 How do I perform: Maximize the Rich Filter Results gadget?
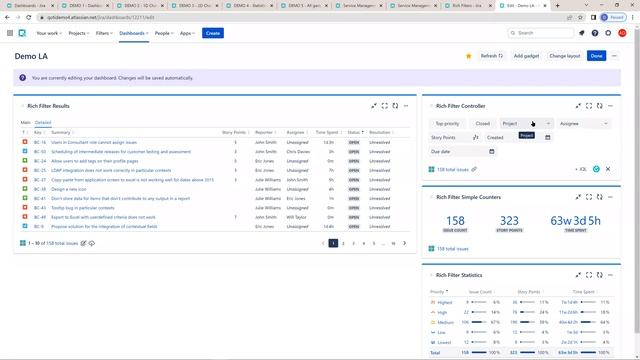click(384, 106)
